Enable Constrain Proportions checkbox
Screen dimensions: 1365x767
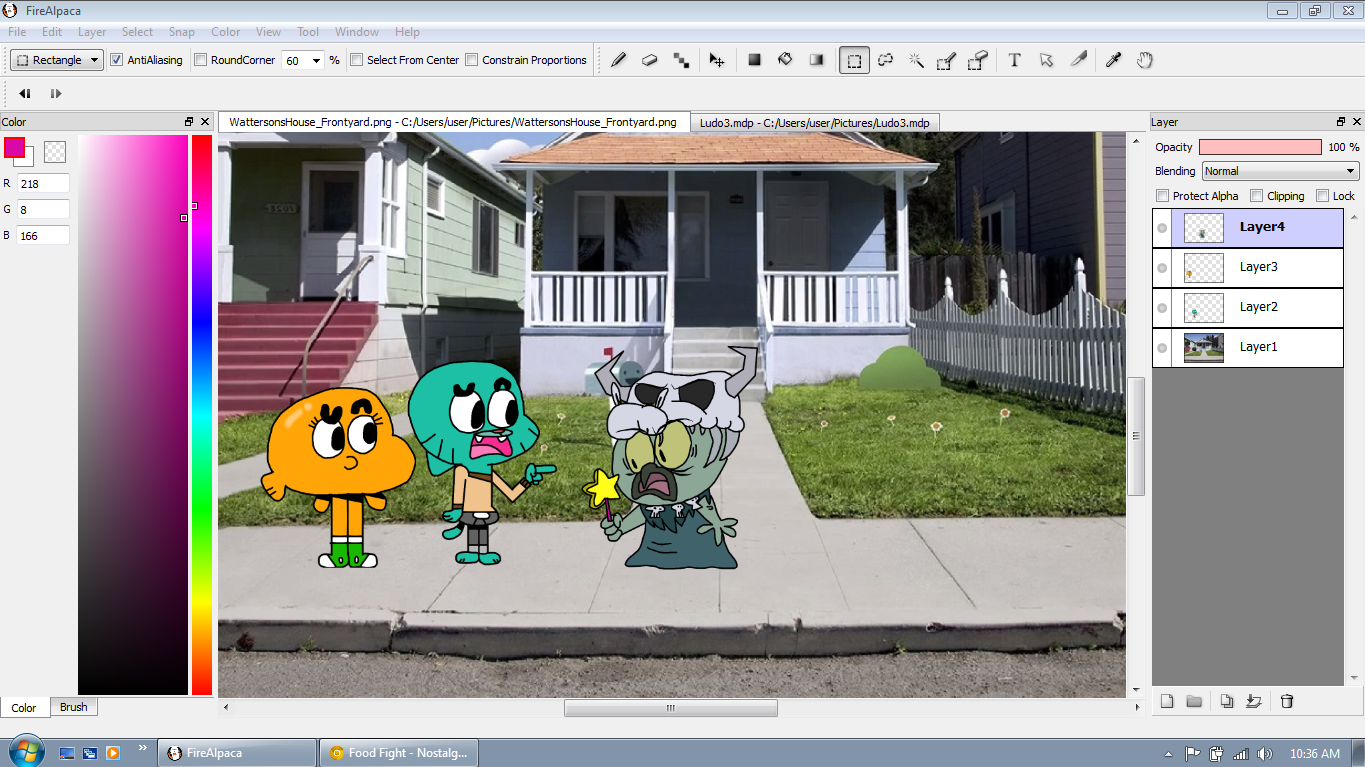(x=472, y=60)
